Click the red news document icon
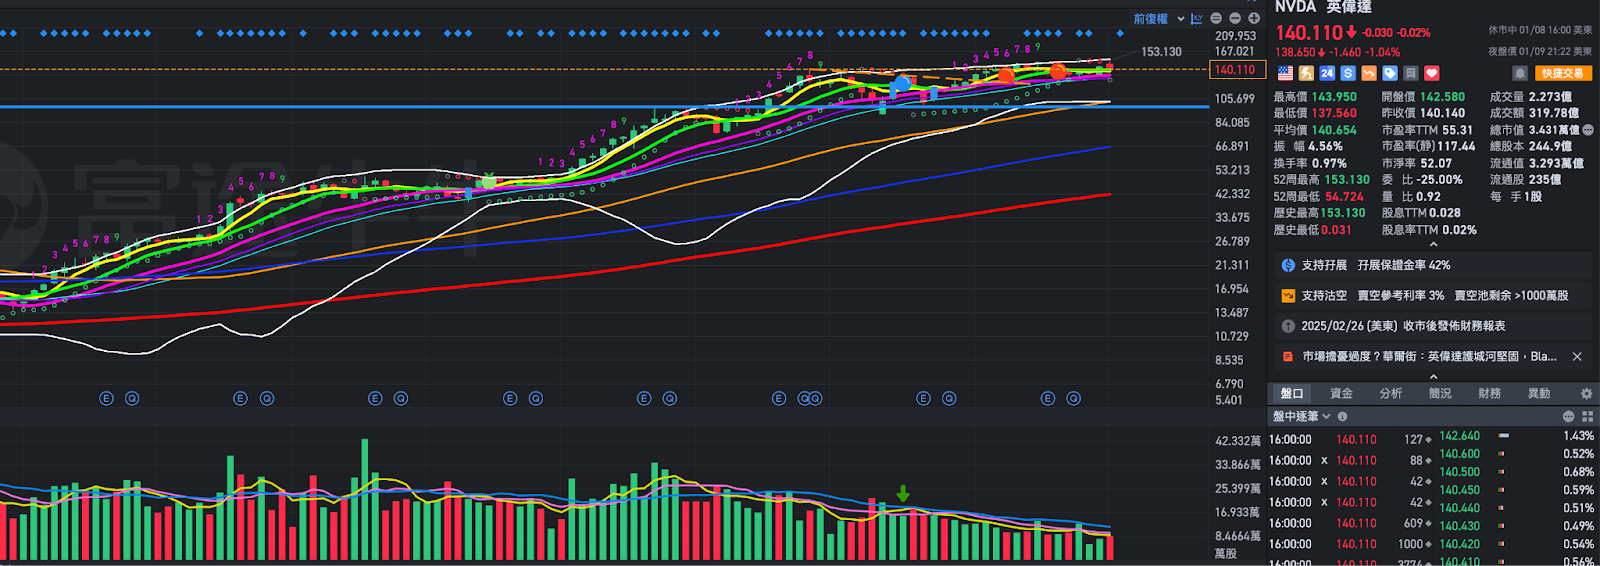Screen dimensions: 1600x566 1288,356
